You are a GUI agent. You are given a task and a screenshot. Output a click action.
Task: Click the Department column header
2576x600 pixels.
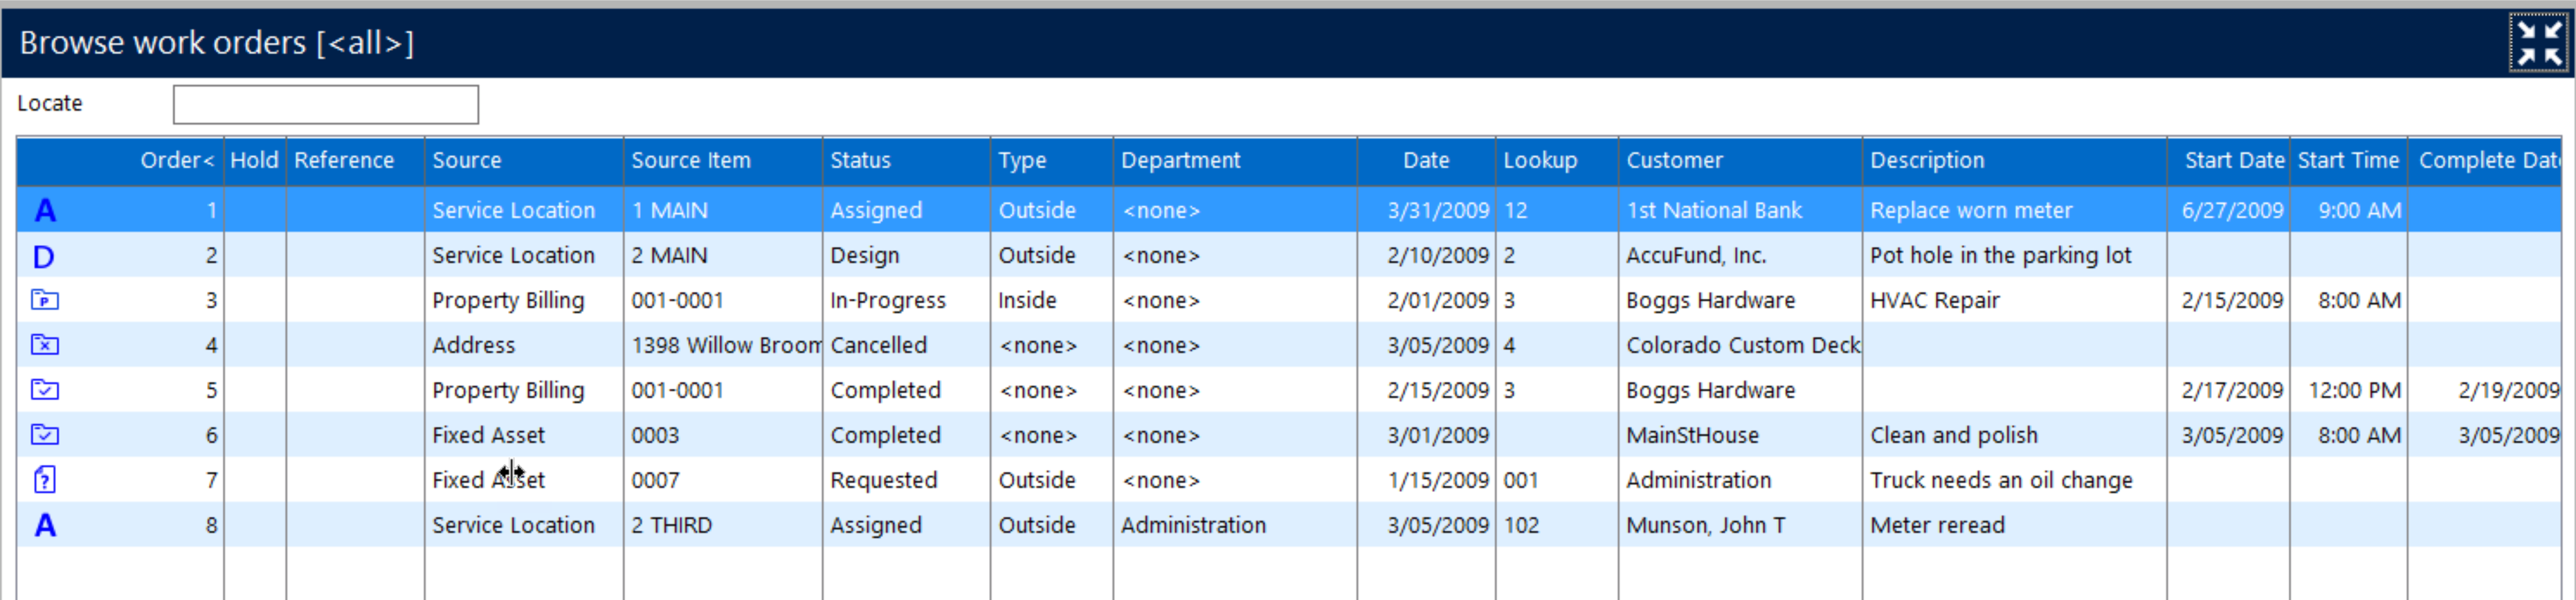click(x=1180, y=160)
